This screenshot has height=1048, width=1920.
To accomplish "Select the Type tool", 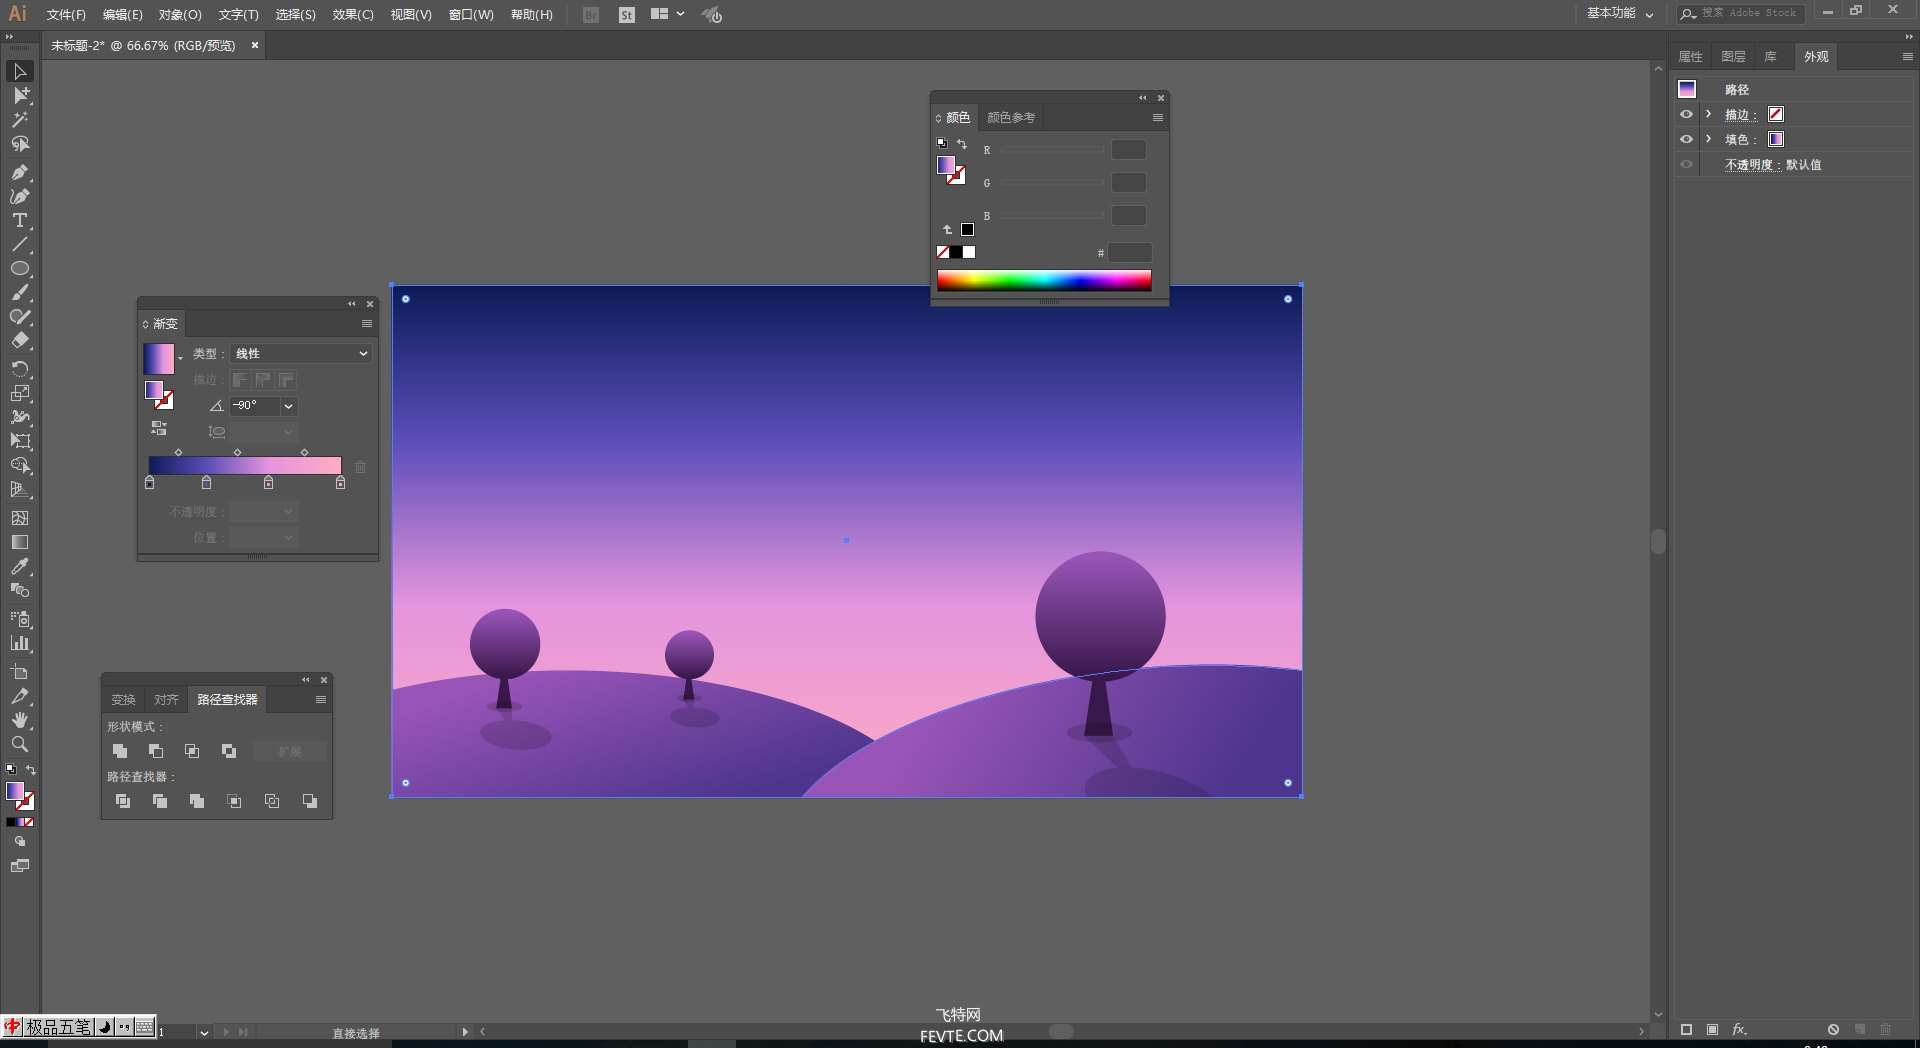I will click(x=19, y=221).
